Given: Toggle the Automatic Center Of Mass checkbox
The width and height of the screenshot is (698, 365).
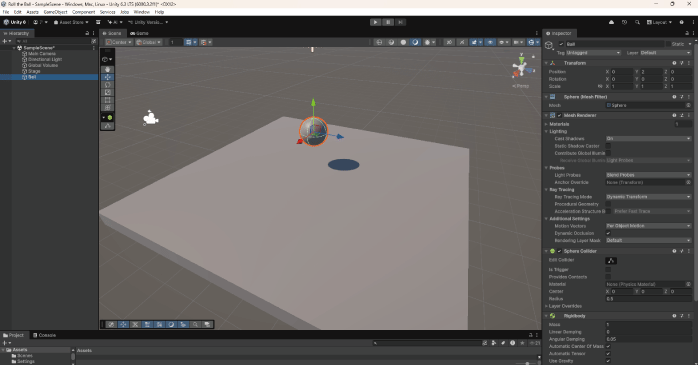Looking at the screenshot, I should 608,346.
